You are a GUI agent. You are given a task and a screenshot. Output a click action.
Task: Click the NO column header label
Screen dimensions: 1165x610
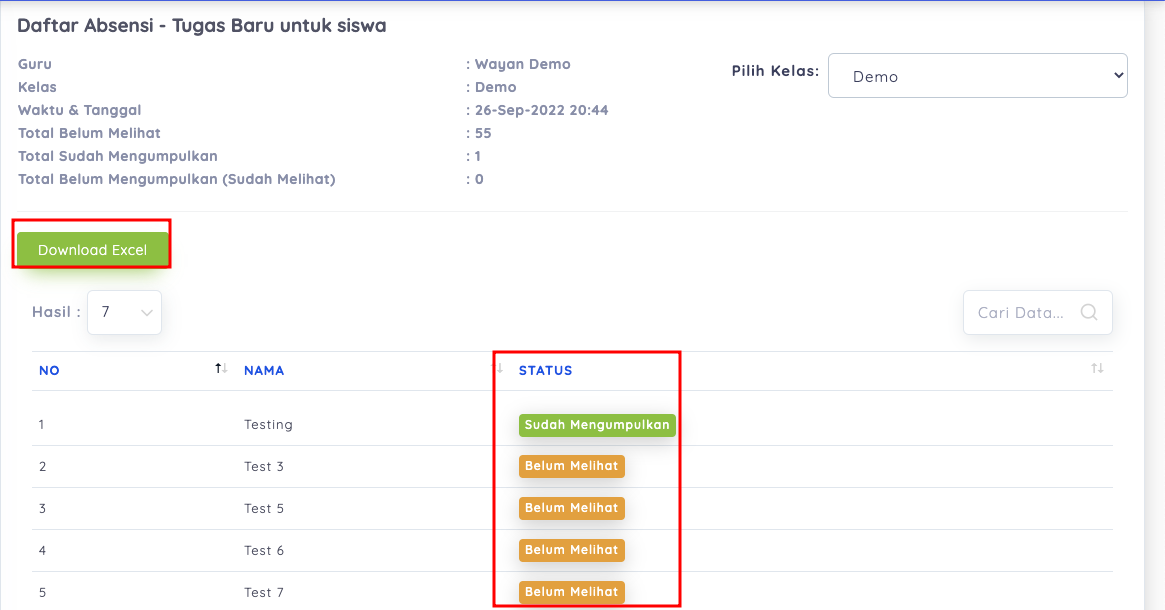(49, 370)
